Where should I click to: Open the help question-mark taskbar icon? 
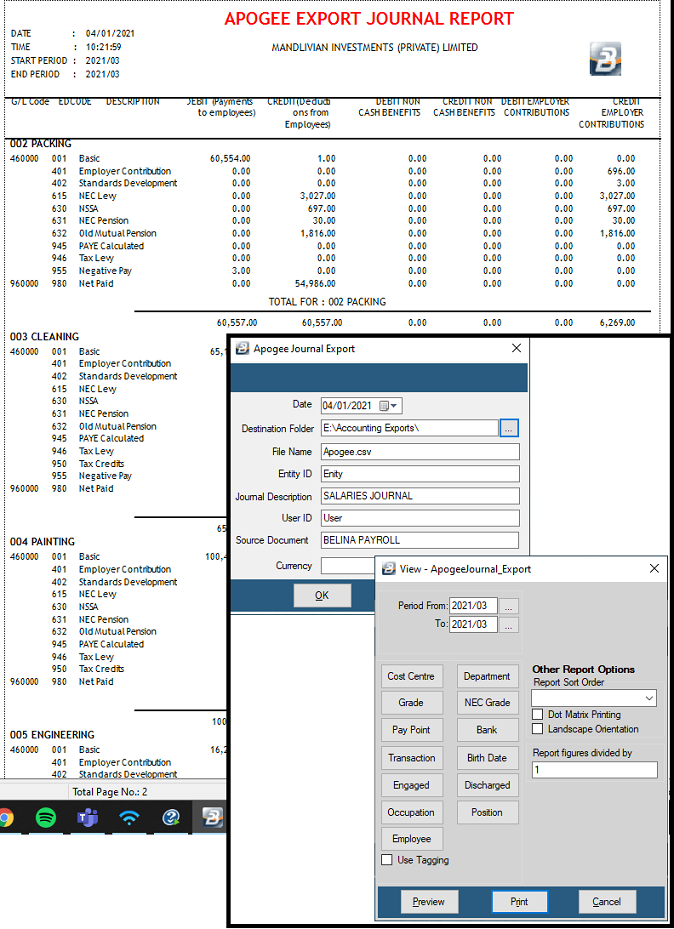point(171,818)
